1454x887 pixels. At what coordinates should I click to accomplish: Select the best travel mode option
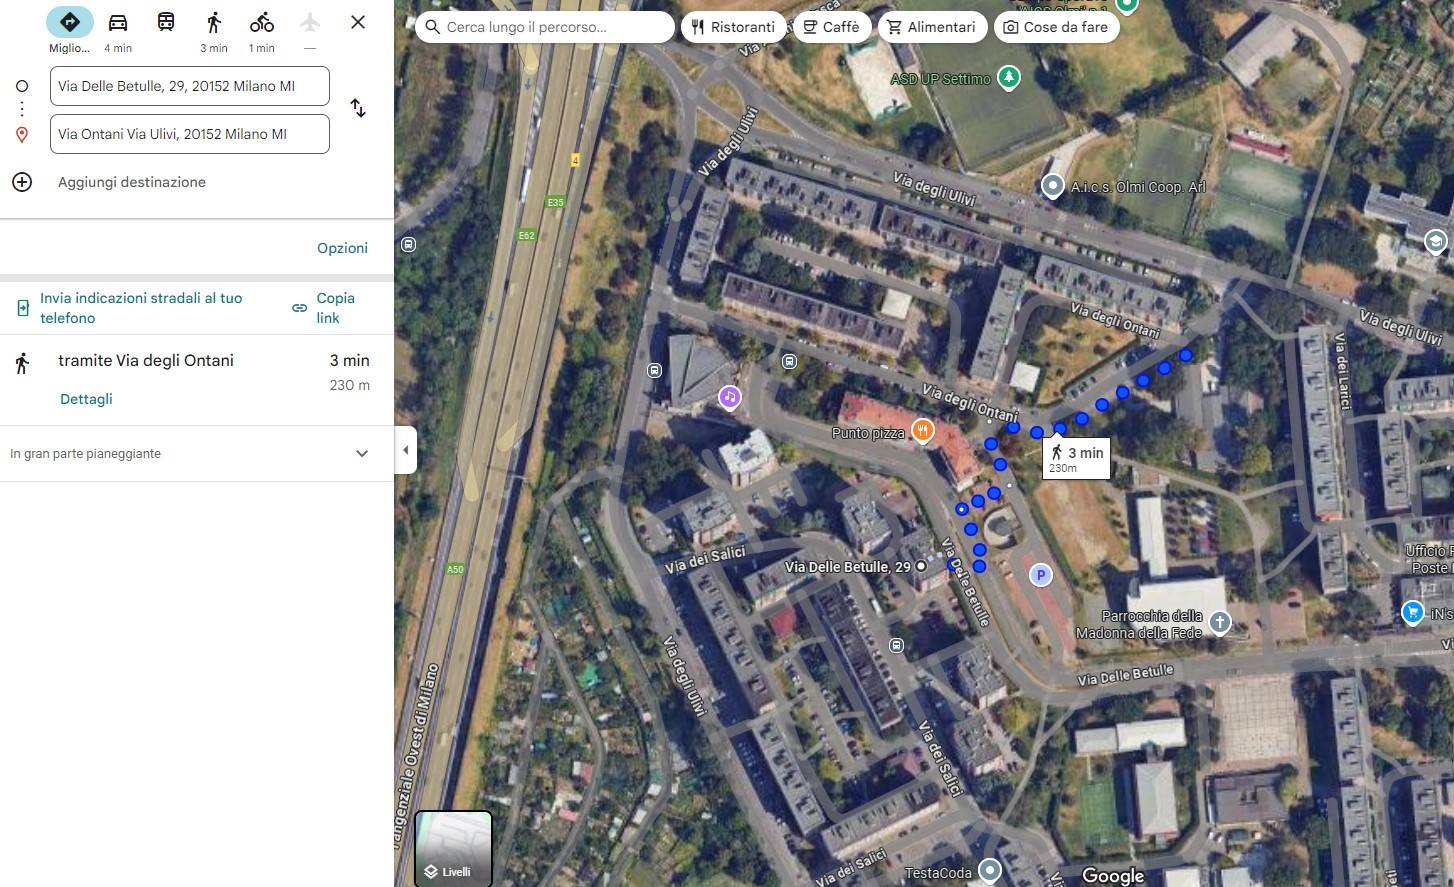point(70,22)
